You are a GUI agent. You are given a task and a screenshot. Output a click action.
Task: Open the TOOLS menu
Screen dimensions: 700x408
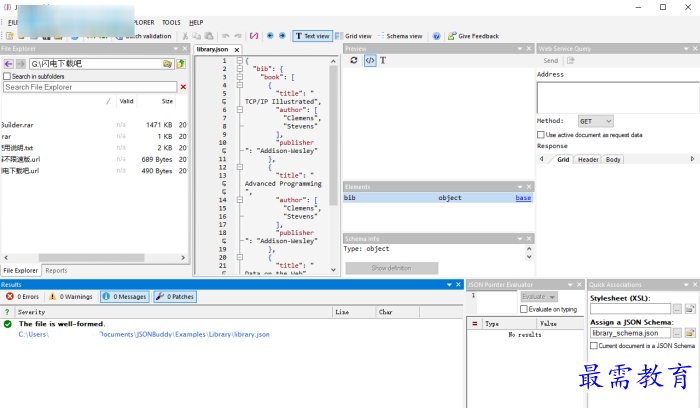171,22
